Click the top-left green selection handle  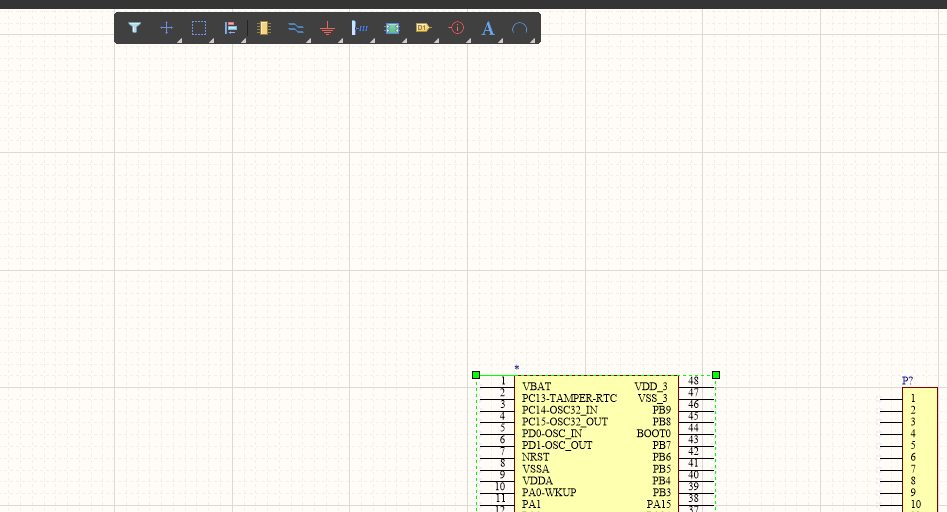pos(476,375)
